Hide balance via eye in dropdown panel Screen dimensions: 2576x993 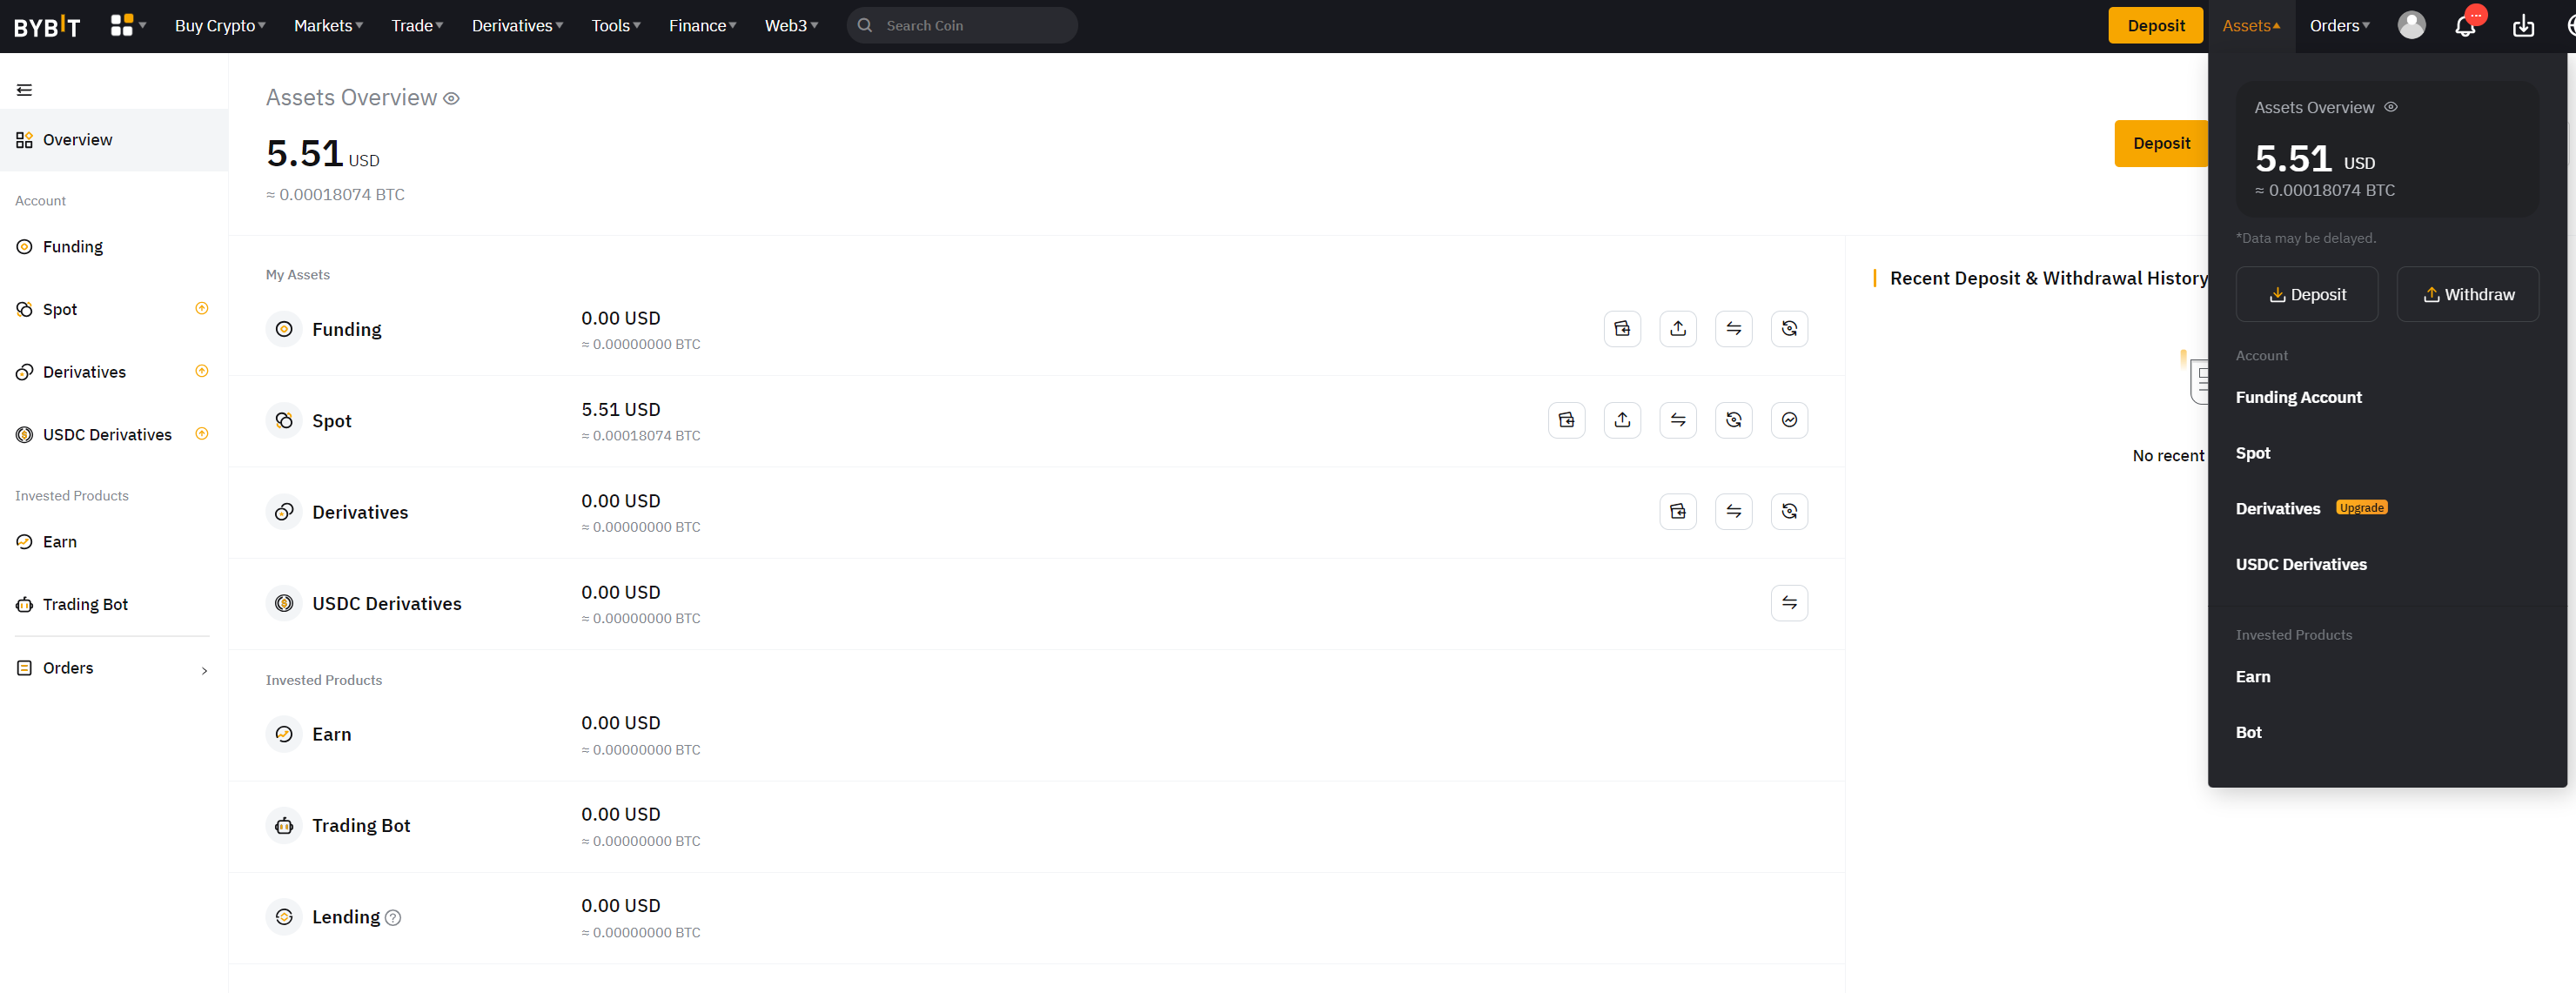pyautogui.click(x=2390, y=107)
